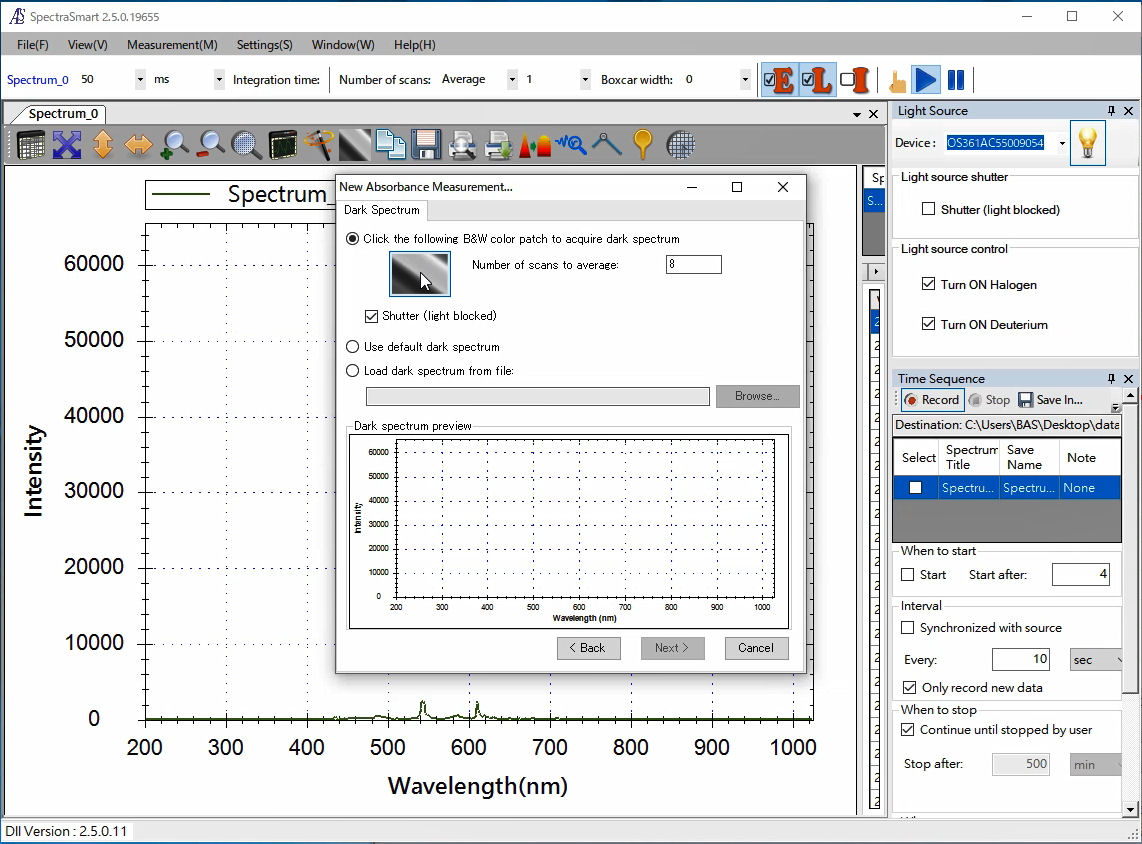Click the blue autoscale arrows icon
Screen dimensions: 1142x844
(x=67, y=145)
